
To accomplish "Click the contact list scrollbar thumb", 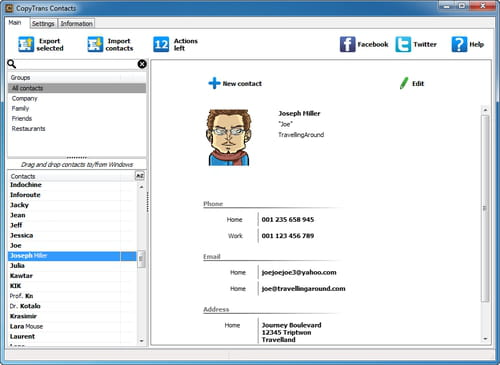I will click(141, 259).
